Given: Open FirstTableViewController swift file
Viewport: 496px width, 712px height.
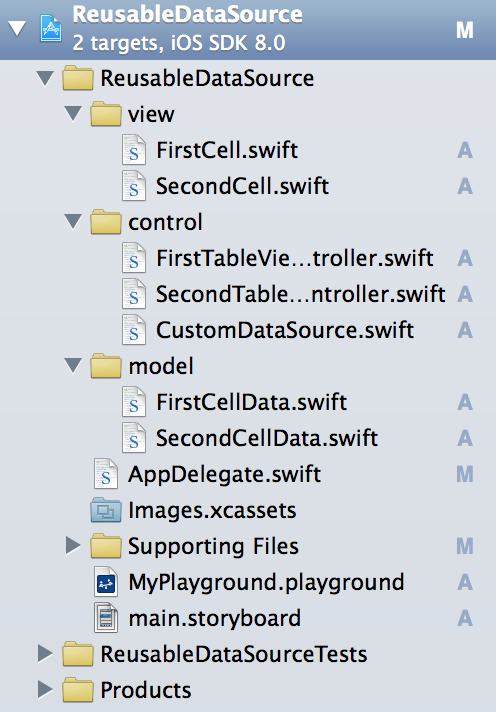Looking at the screenshot, I should pos(294,258).
